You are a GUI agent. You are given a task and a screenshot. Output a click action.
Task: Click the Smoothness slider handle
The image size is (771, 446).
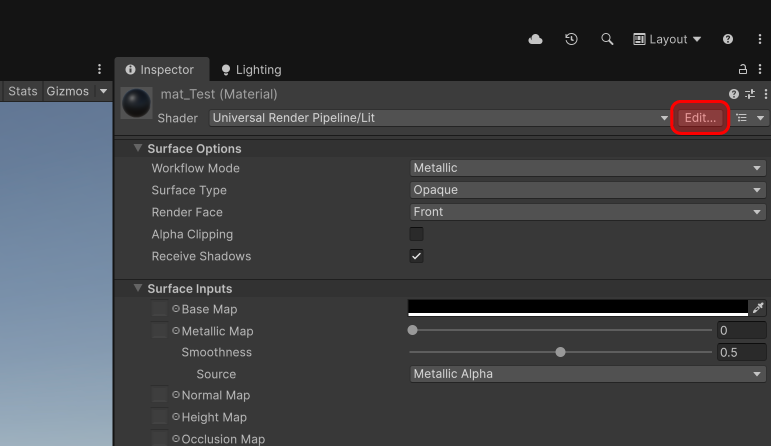point(560,352)
